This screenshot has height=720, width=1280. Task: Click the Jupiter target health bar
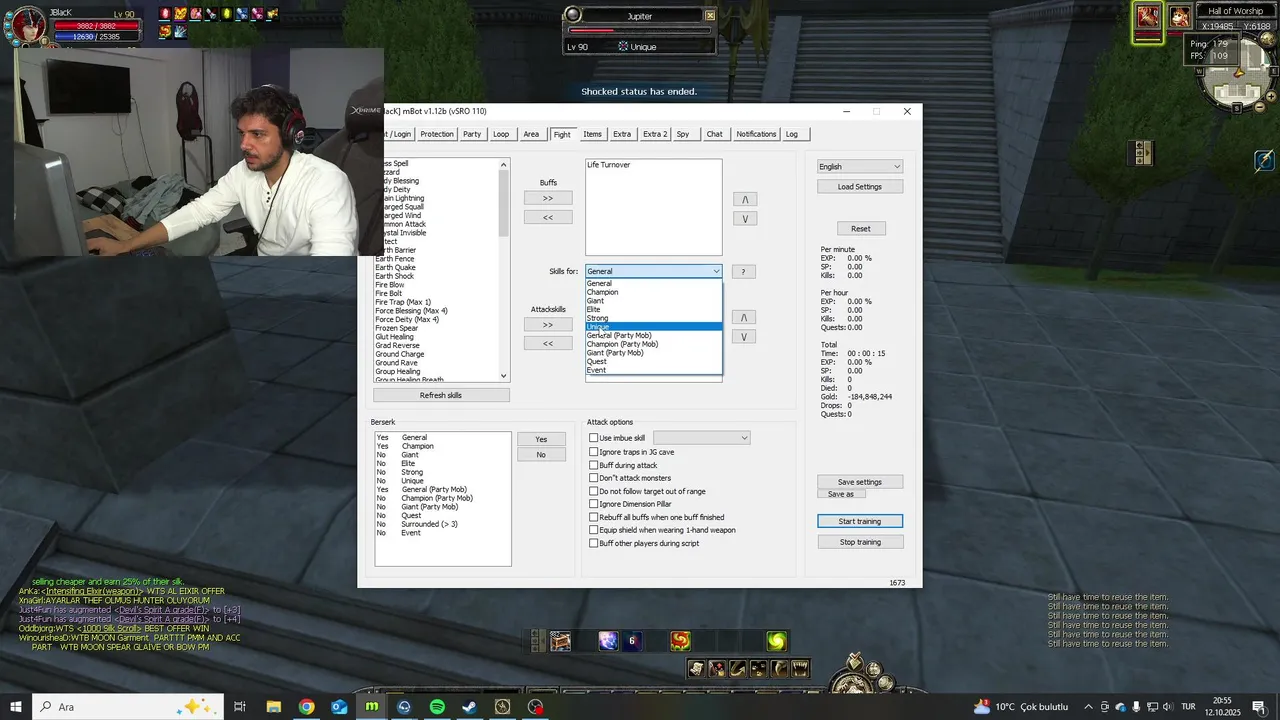click(640, 30)
